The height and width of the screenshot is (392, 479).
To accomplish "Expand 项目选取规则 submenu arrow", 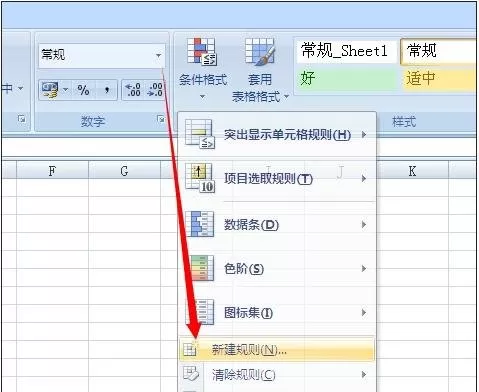I will (x=364, y=179).
